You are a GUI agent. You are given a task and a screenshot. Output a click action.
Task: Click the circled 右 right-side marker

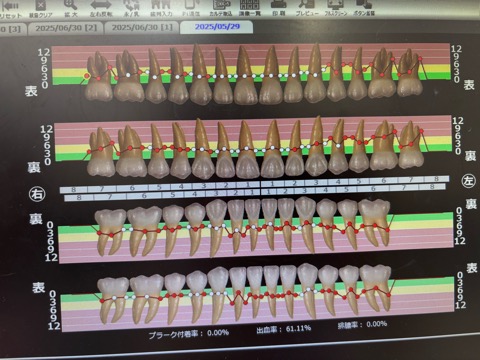[x=36, y=194]
